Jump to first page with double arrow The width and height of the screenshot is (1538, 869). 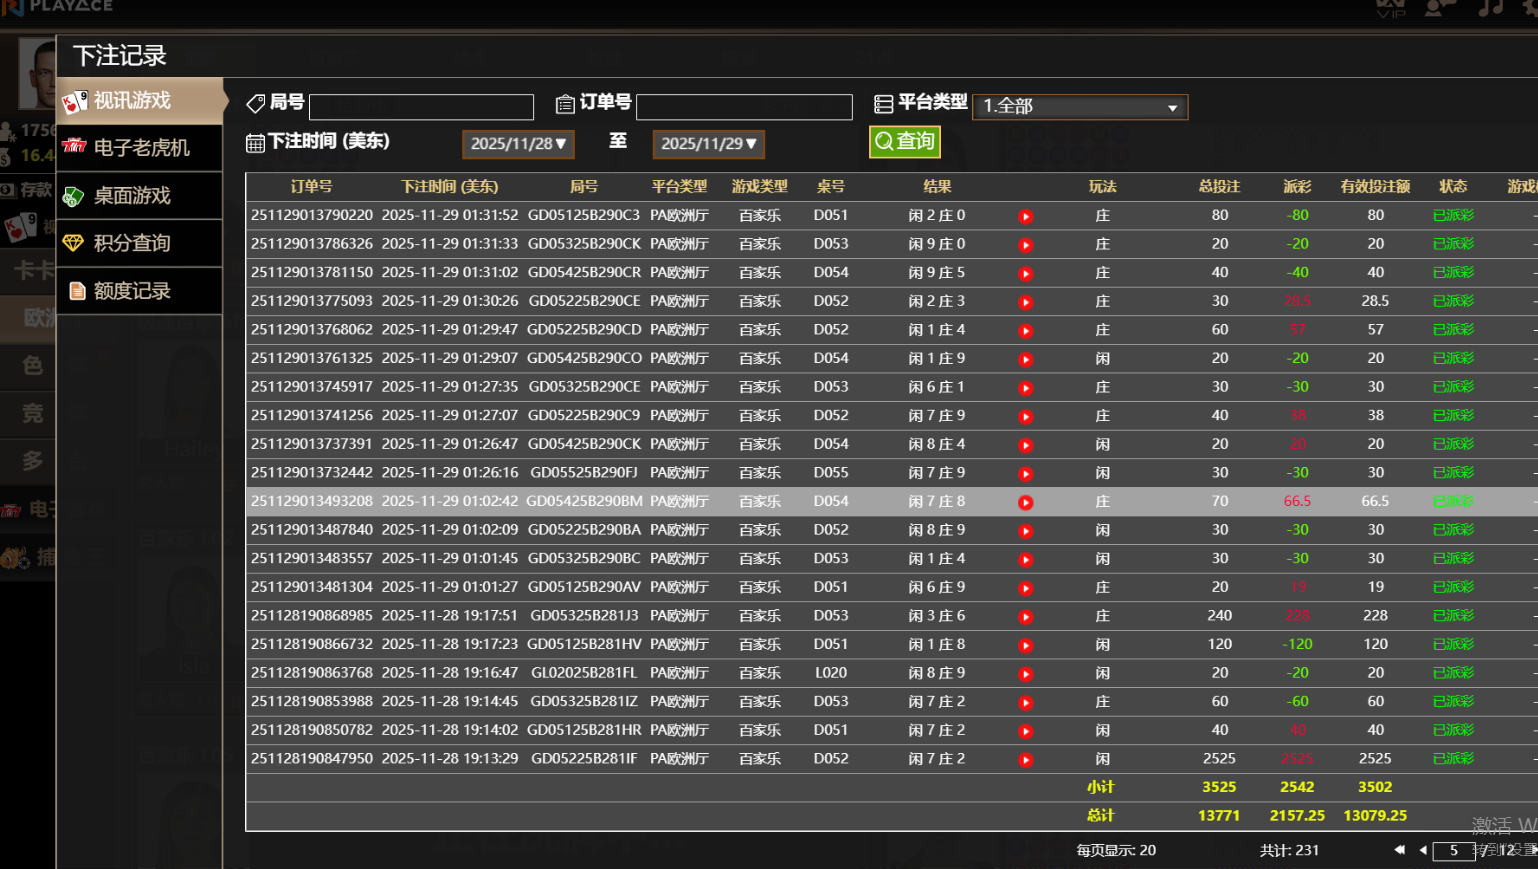1399,850
